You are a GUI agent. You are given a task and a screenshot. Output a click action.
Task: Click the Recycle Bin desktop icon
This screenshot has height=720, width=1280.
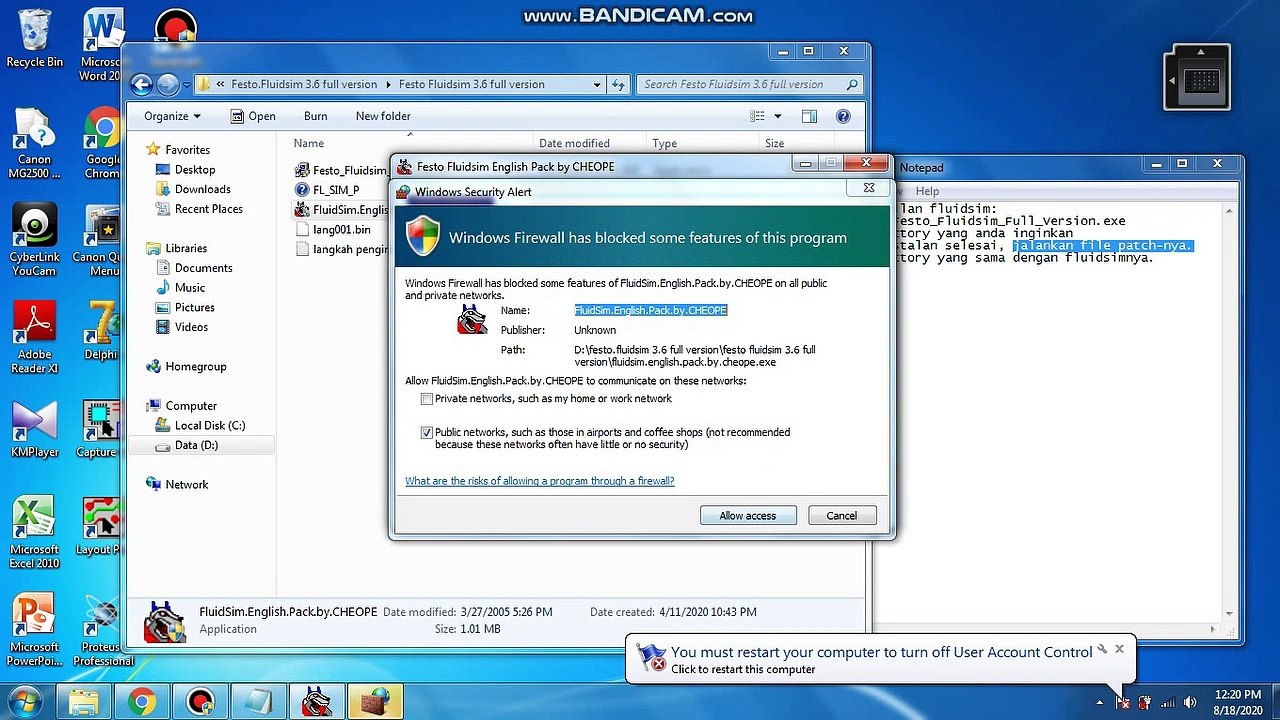point(34,39)
